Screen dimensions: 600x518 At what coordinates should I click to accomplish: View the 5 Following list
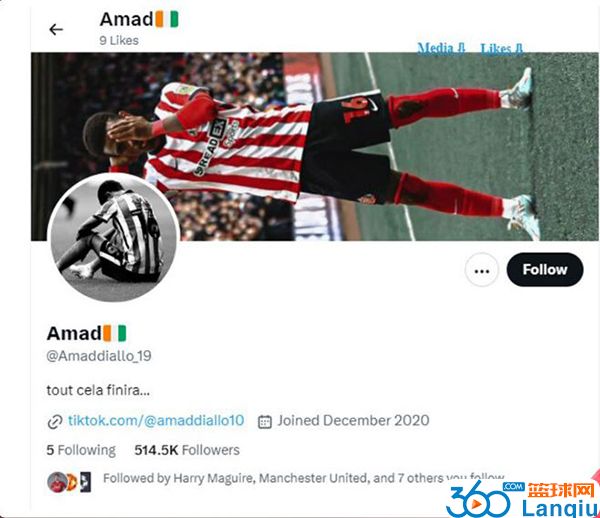click(x=81, y=450)
